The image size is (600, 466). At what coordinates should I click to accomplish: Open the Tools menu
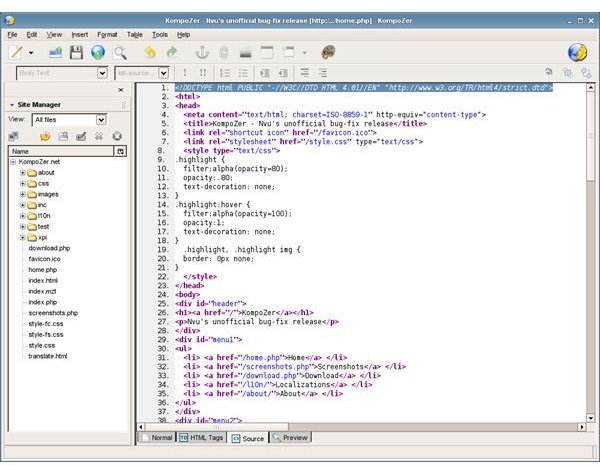click(160, 35)
